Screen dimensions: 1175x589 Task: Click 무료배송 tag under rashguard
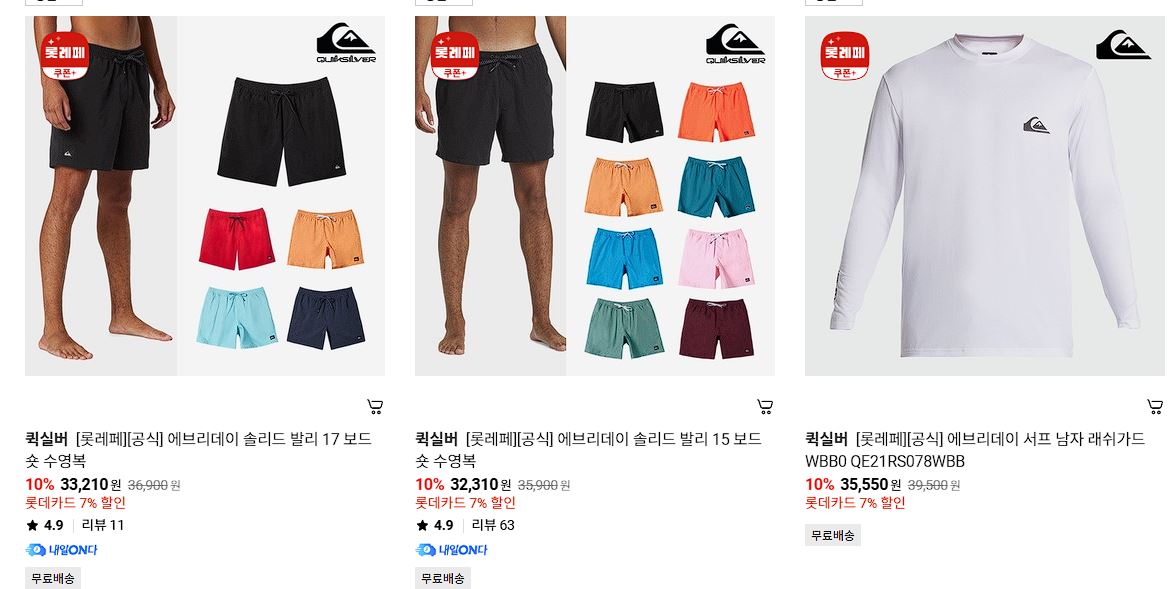click(x=833, y=536)
